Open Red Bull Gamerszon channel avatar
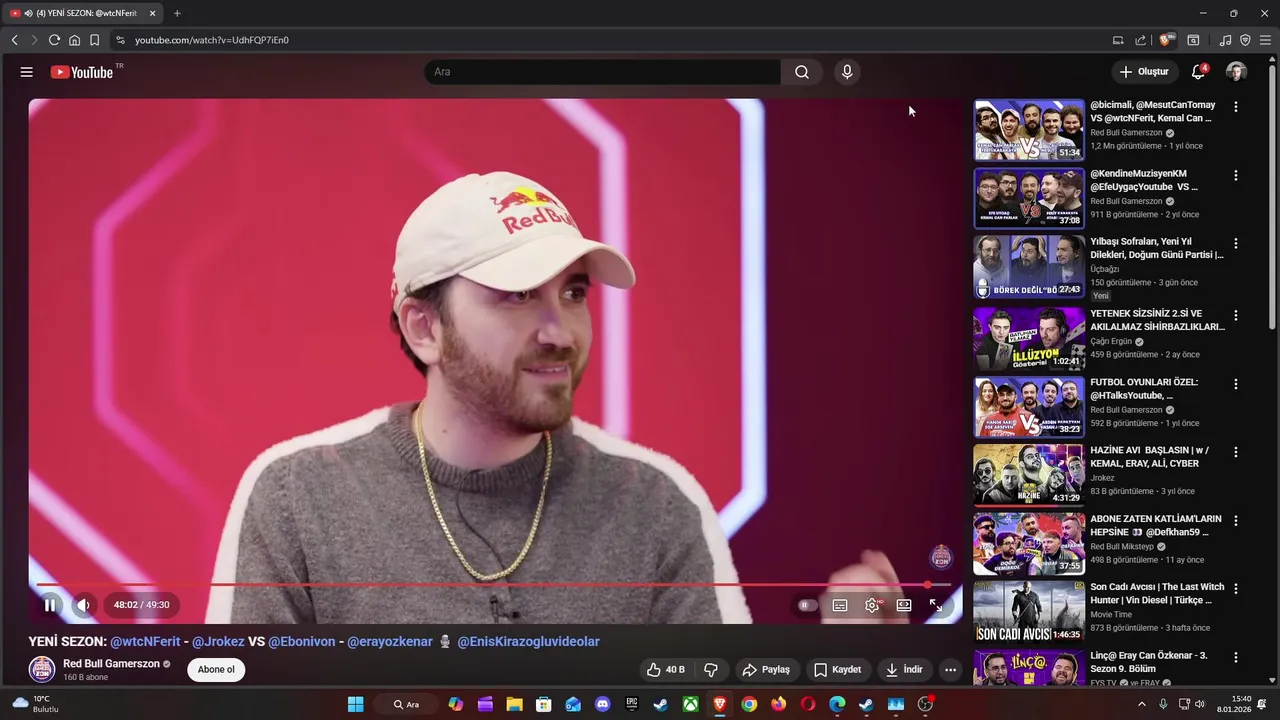This screenshot has width=1280, height=720. [42, 669]
